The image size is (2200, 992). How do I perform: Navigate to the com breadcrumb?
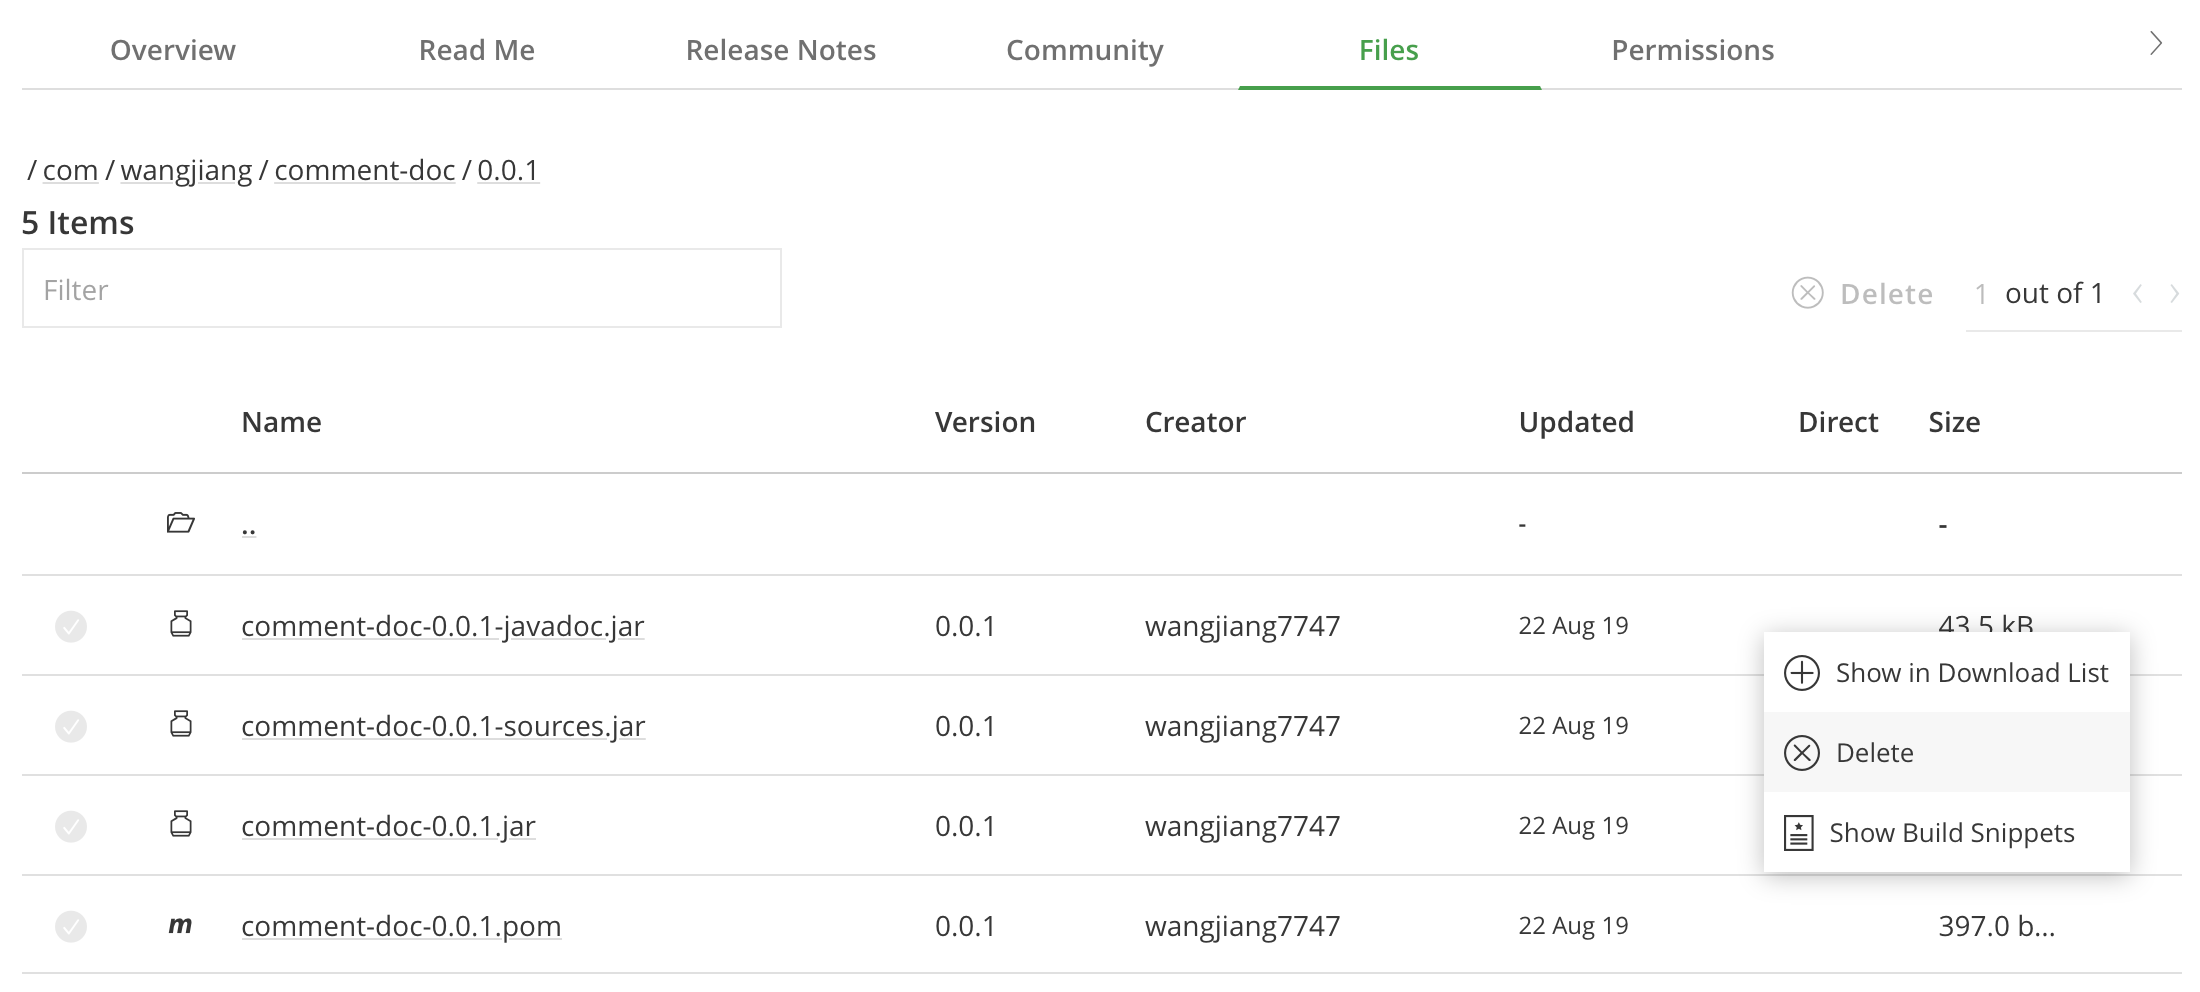(x=70, y=170)
